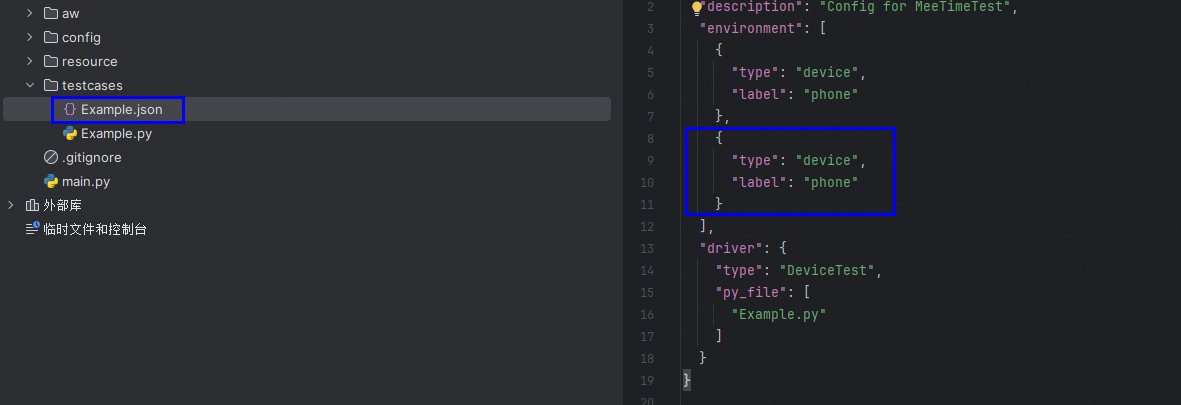Expand the resource folder chevron
Screen dimensions: 1181x405
point(29,62)
